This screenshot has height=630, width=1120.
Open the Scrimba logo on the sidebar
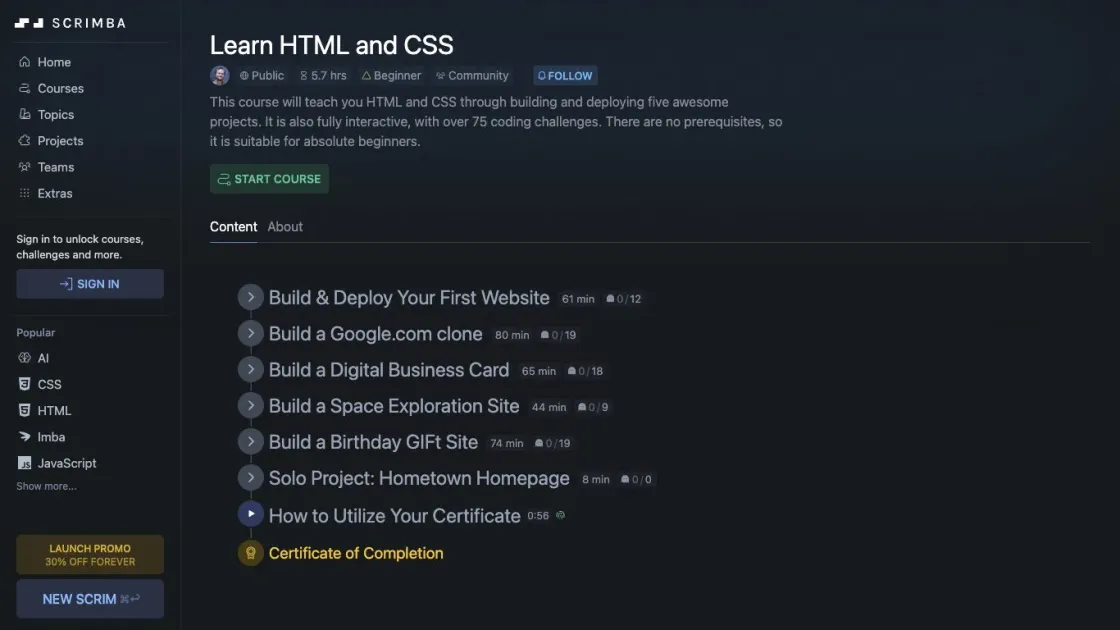(70, 22)
